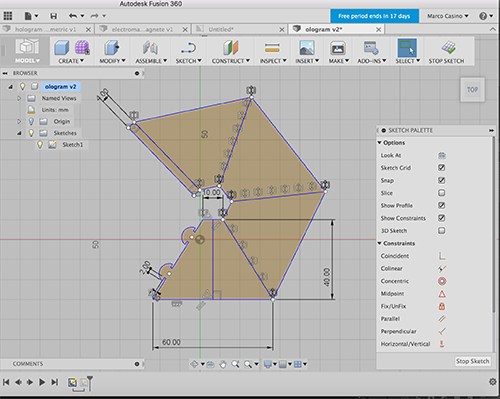Toggle visibility bulb of Origin folder
This screenshot has height=399, width=500.
31,121
